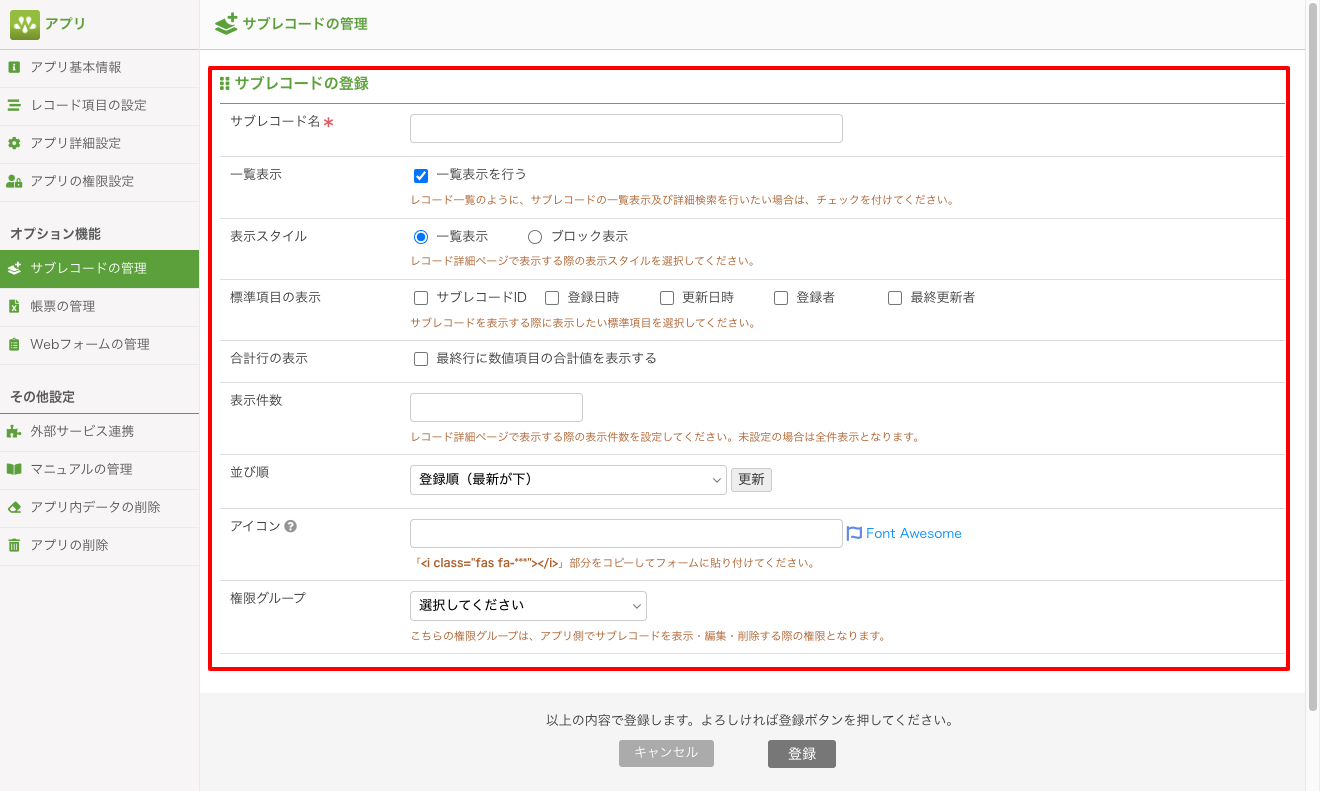Image resolution: width=1320 pixels, height=791 pixels.
Task: Check the 登録日時 checkbox
Action: point(552,298)
